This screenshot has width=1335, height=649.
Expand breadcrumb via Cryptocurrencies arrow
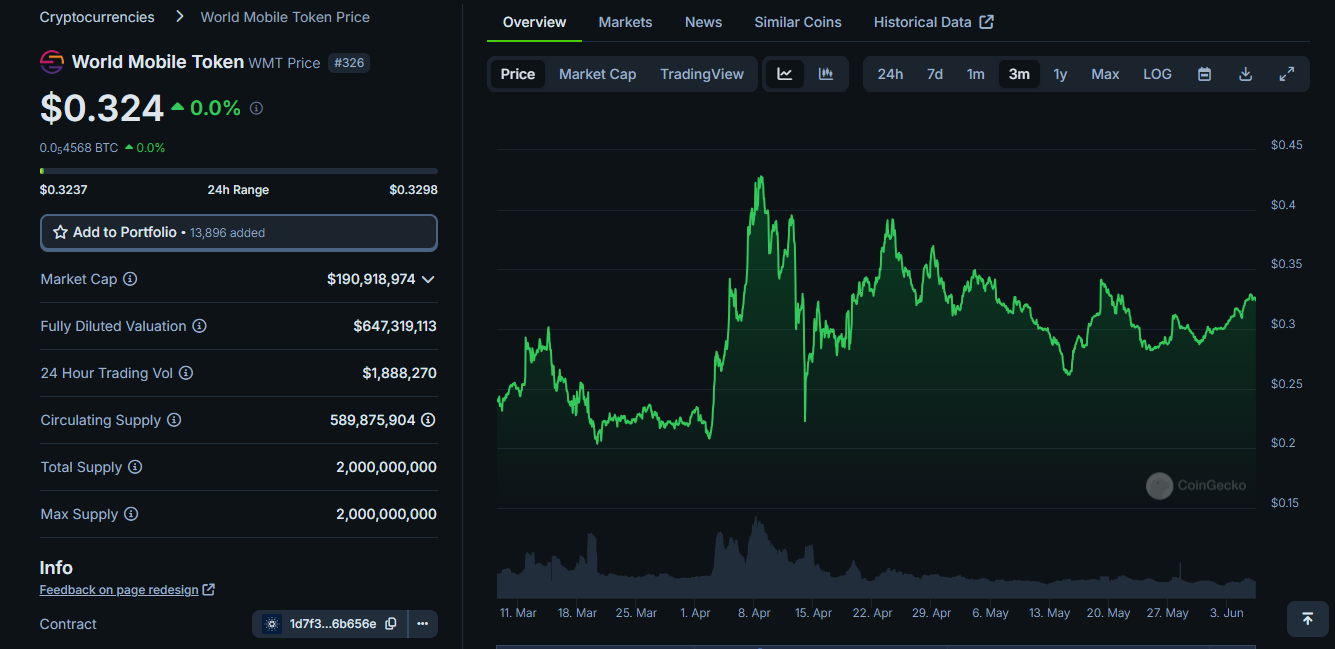178,17
